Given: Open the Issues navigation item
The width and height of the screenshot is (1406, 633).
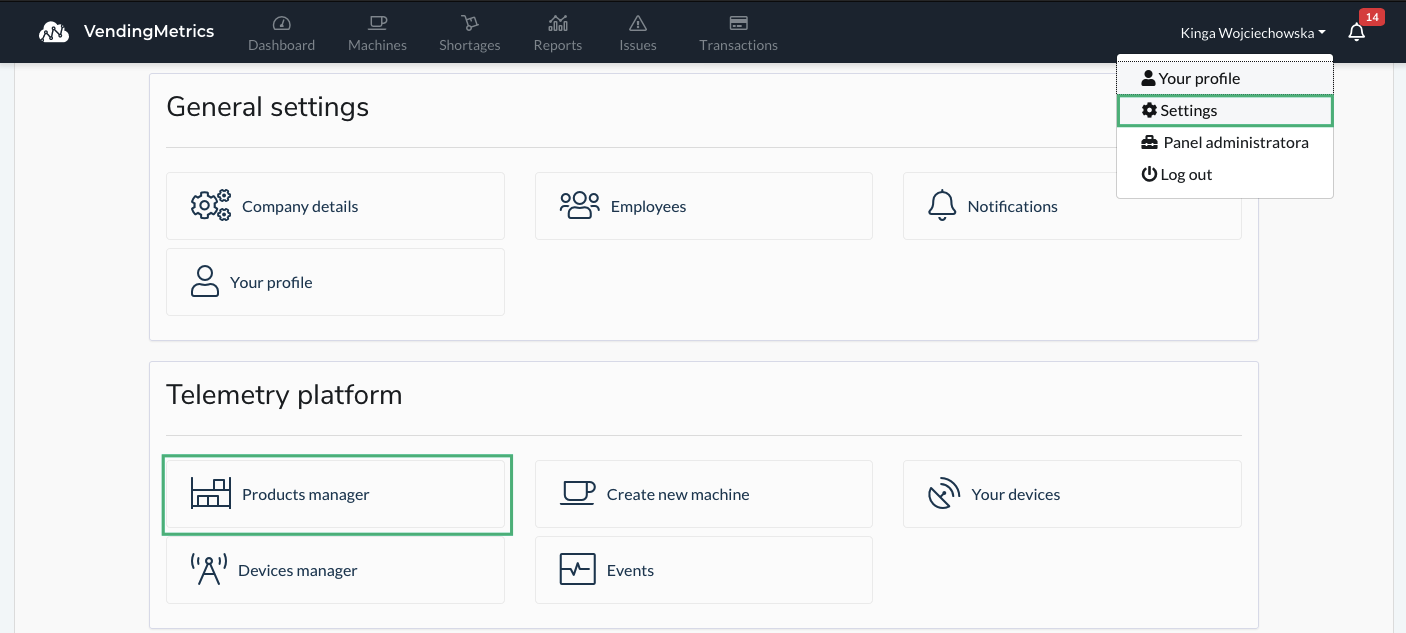Looking at the screenshot, I should pos(638,32).
